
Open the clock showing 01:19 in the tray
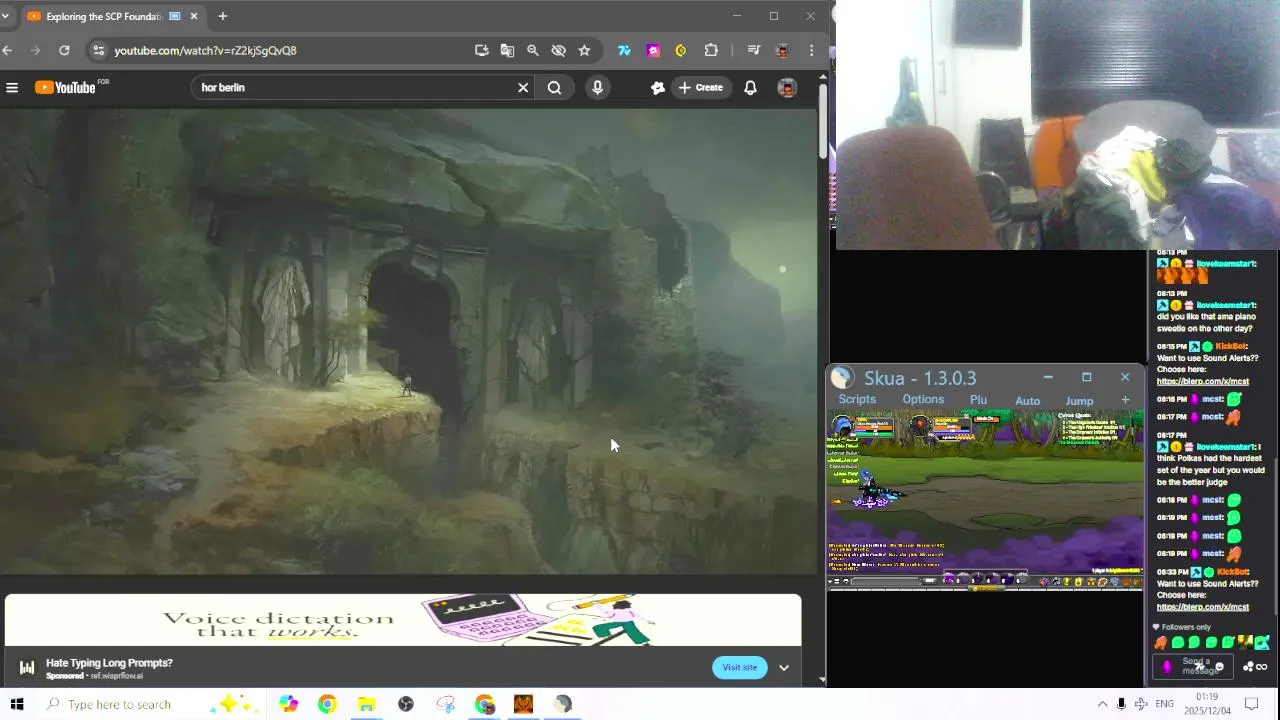coord(1207,704)
